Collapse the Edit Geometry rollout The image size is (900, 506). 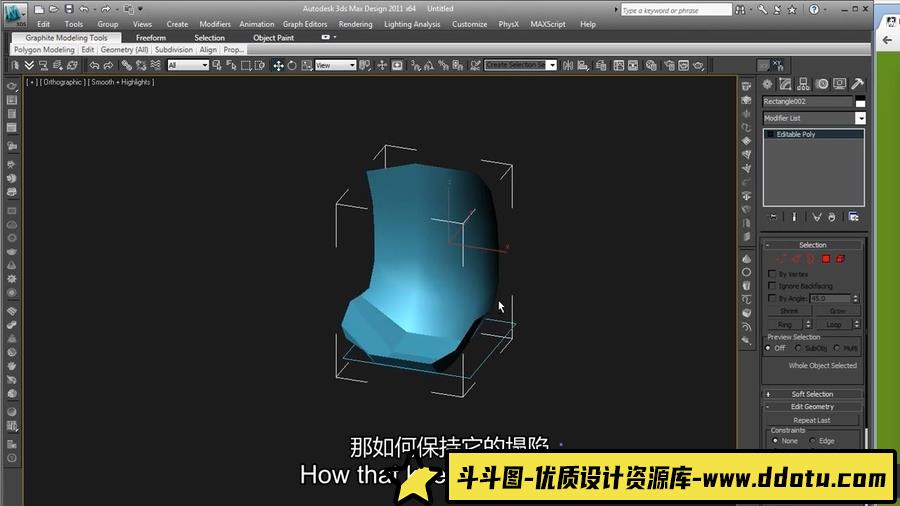813,407
